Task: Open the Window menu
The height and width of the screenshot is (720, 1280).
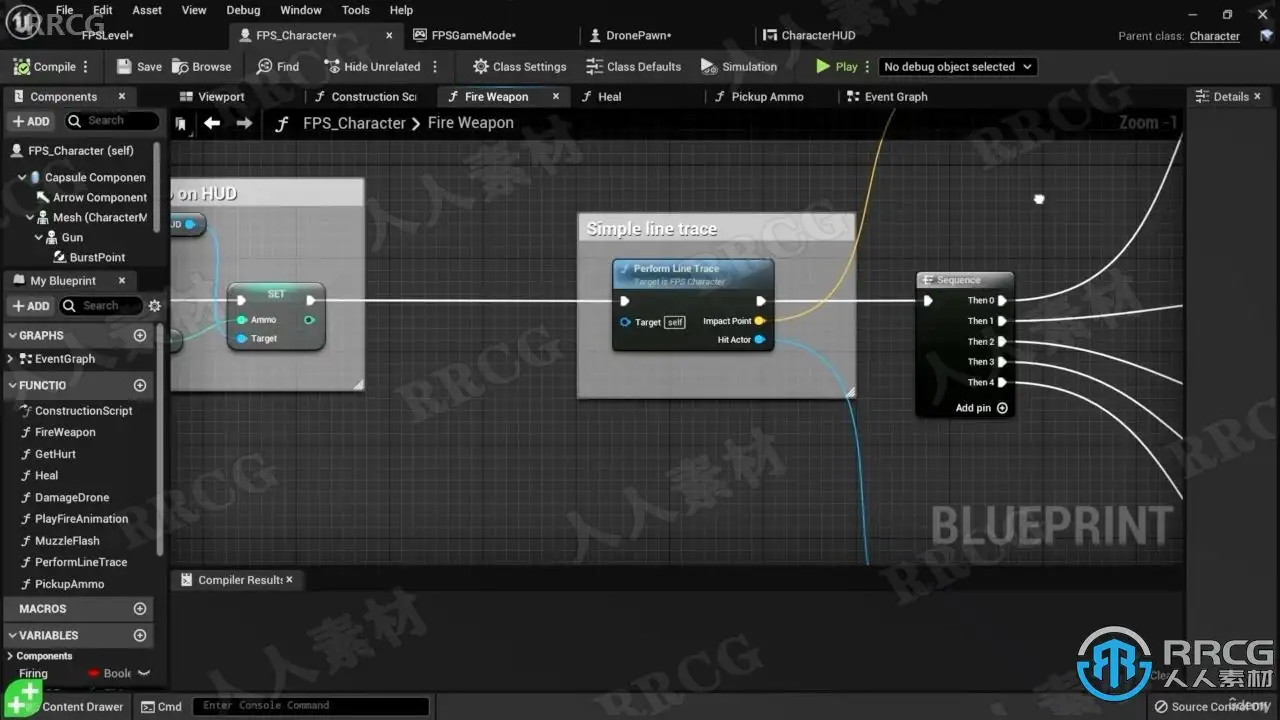Action: (301, 10)
